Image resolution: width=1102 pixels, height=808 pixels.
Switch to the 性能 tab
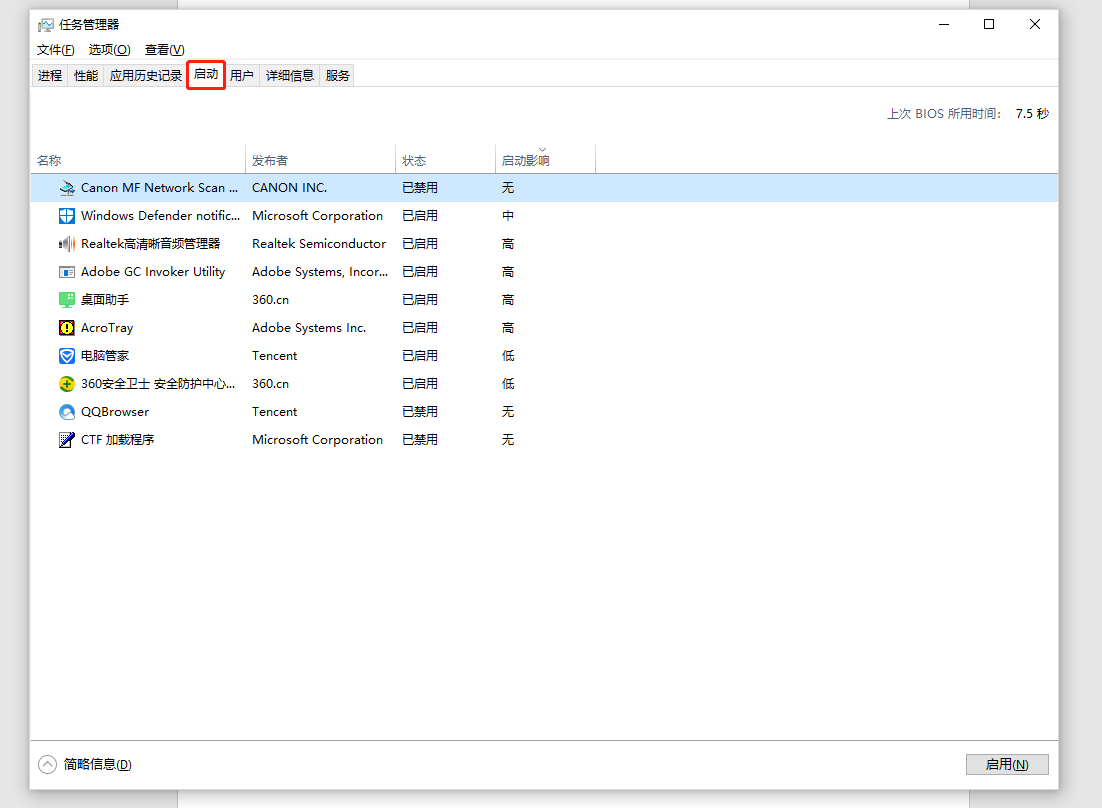point(86,75)
